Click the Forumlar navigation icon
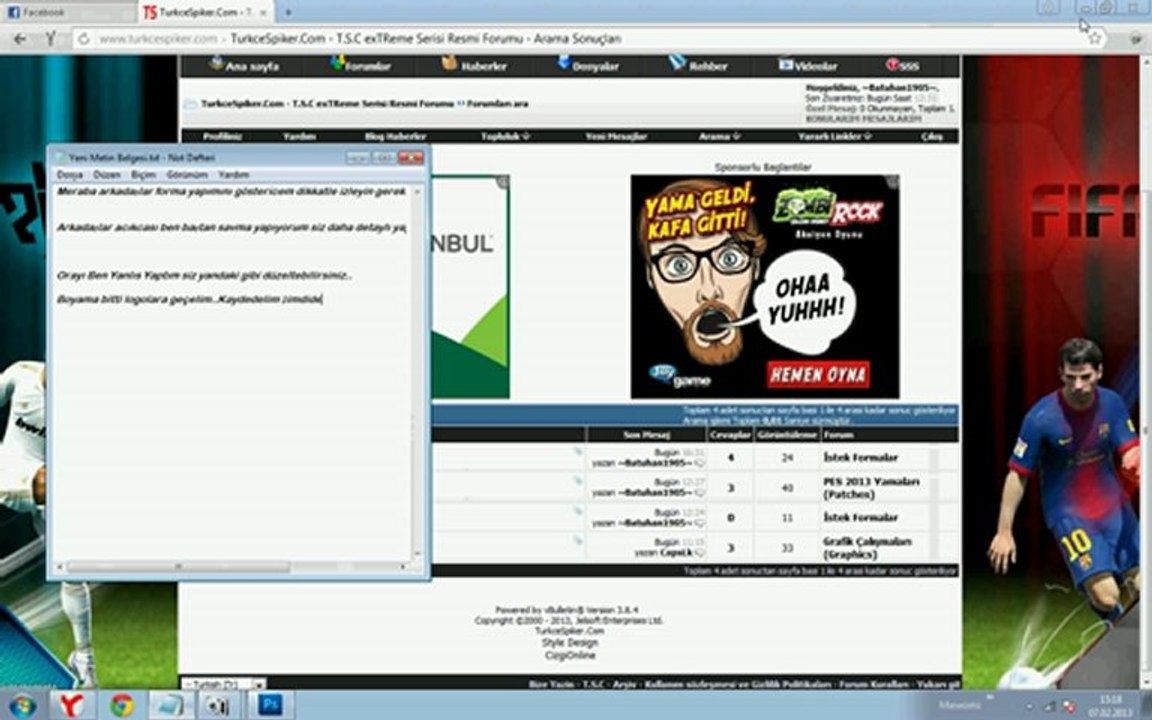 tap(337, 64)
